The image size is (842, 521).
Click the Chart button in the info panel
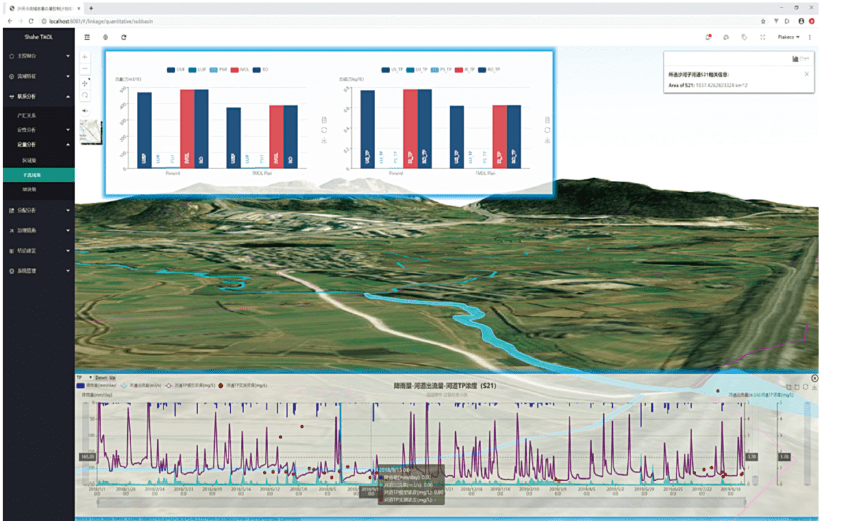click(x=800, y=59)
